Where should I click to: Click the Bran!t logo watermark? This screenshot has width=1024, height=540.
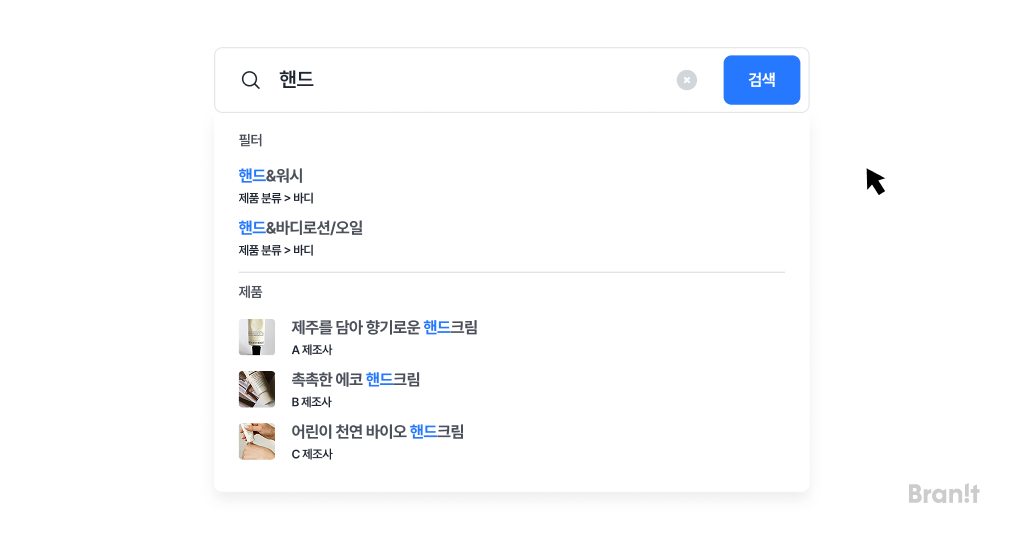(944, 494)
